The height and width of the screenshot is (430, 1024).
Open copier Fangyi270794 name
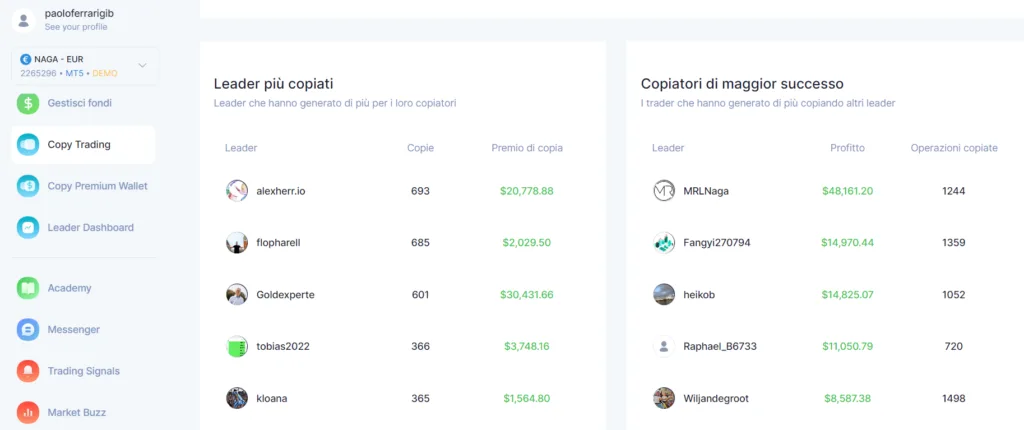pos(717,242)
